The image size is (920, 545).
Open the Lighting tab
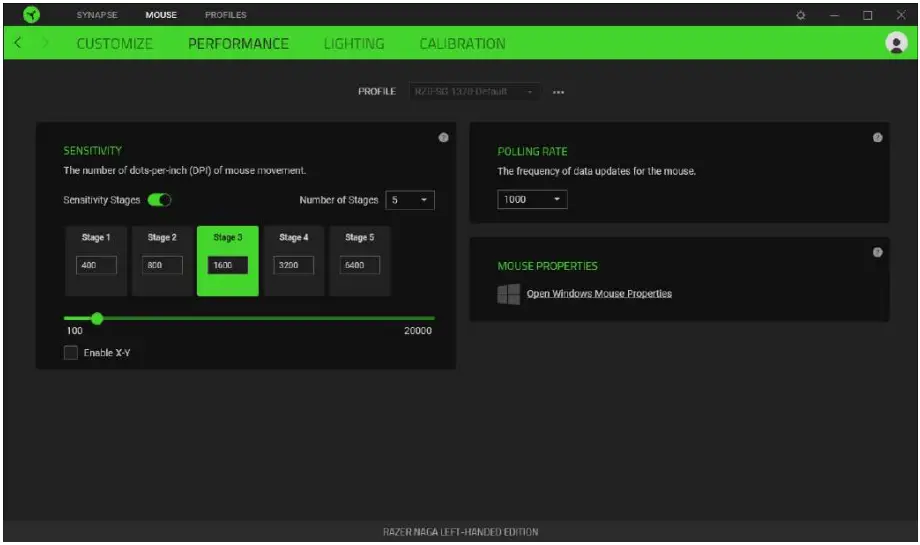point(354,43)
